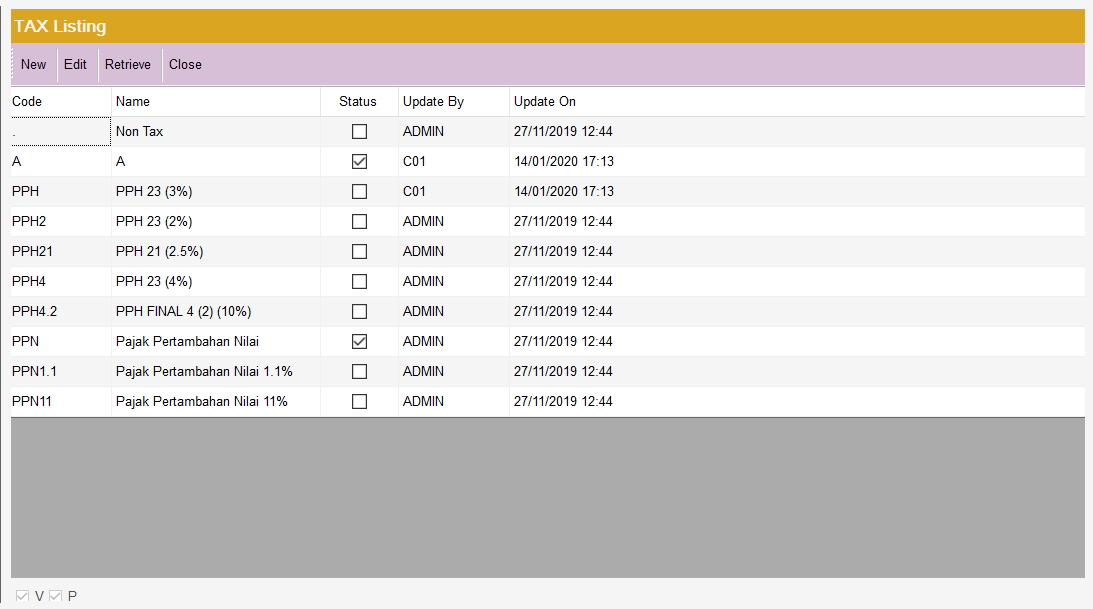Select the PPH2 code cell
The width and height of the screenshot is (1093, 609).
click(x=29, y=221)
